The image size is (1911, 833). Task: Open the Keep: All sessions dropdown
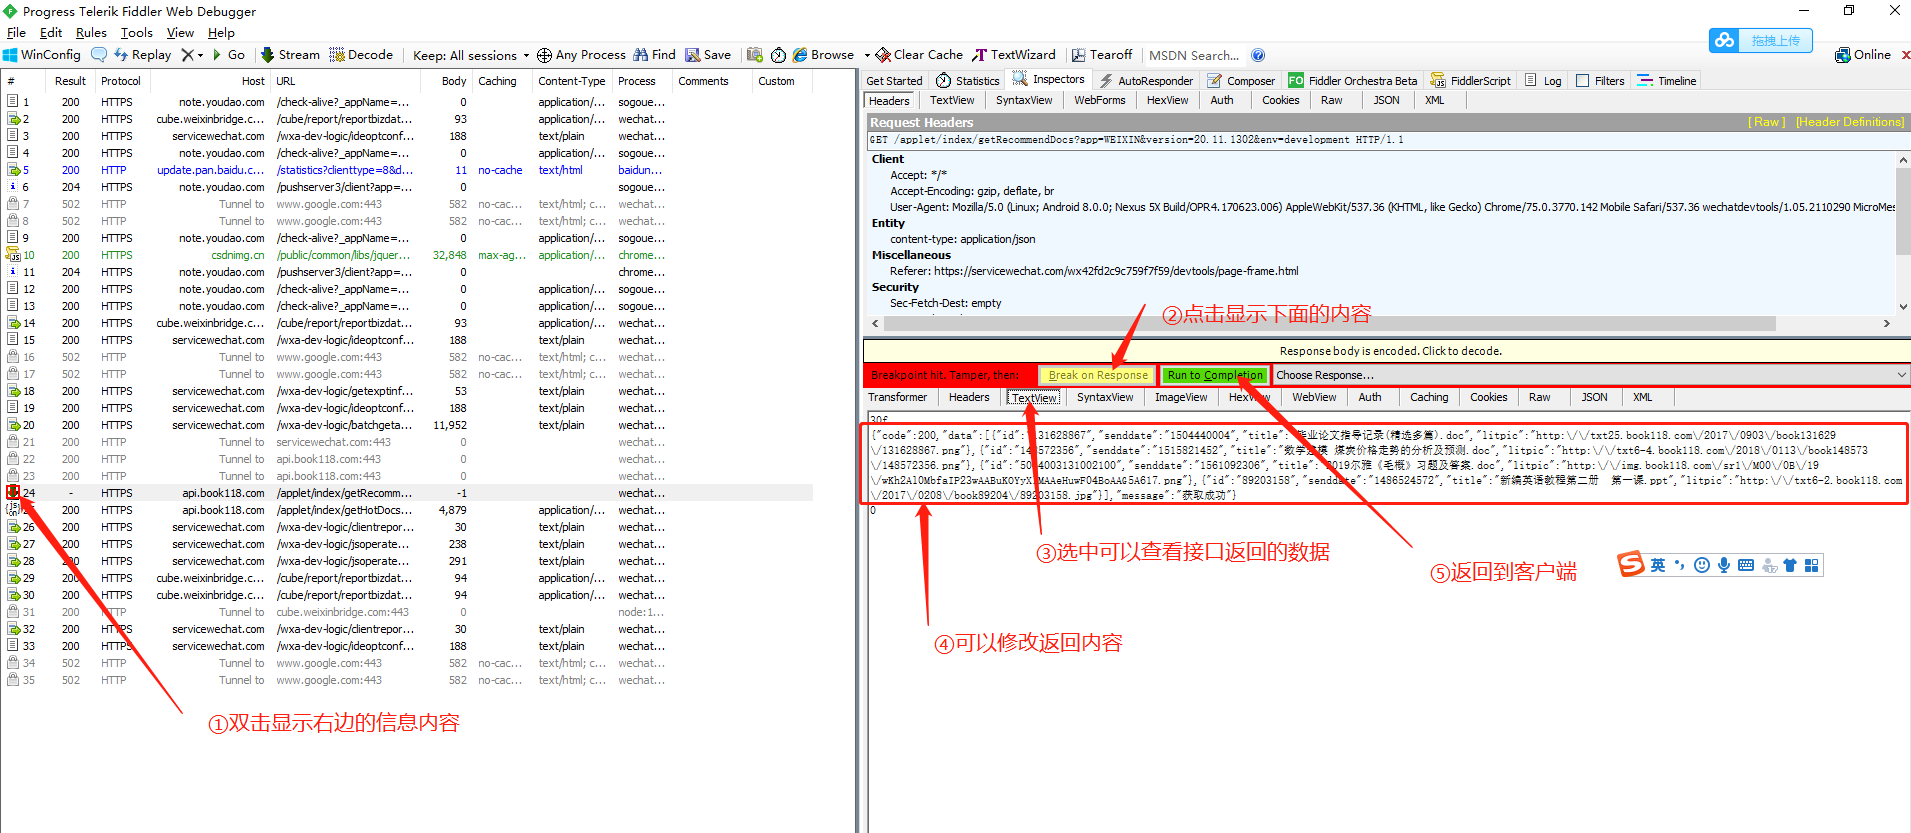pos(471,55)
